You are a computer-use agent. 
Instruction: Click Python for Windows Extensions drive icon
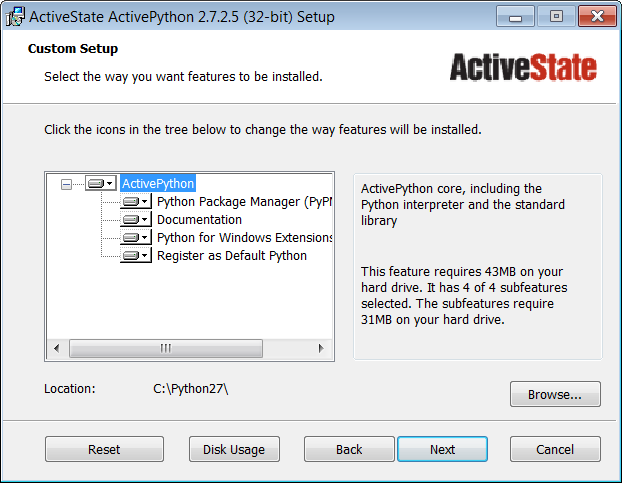[x=131, y=238]
